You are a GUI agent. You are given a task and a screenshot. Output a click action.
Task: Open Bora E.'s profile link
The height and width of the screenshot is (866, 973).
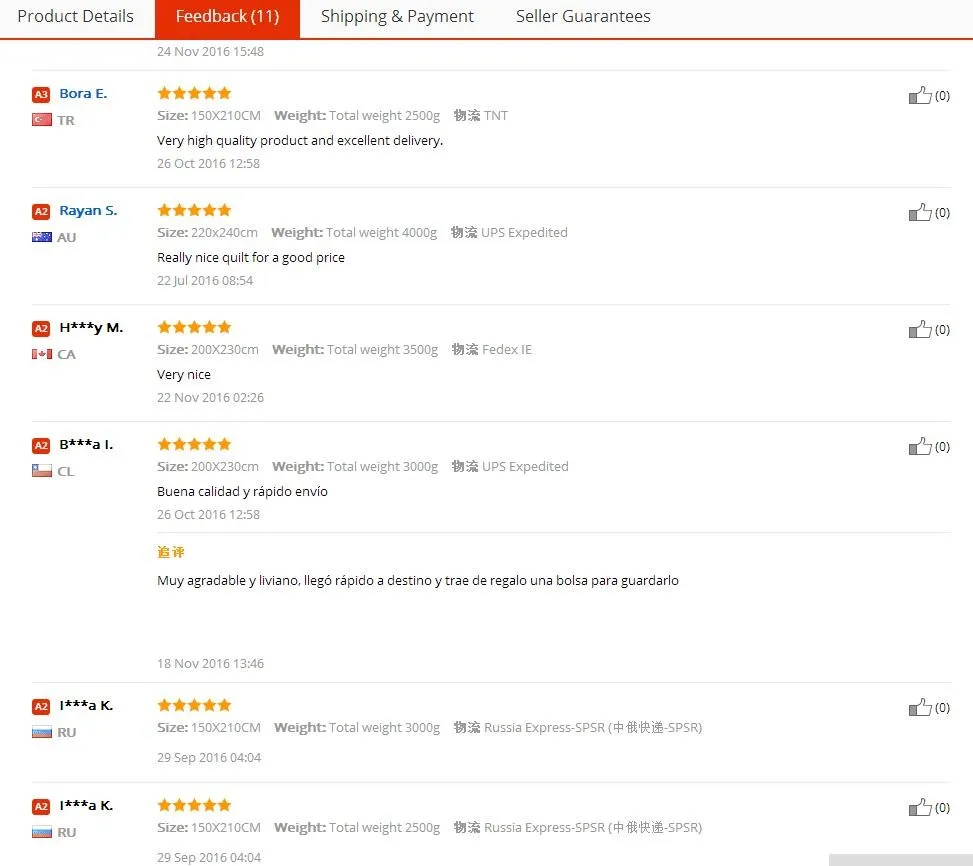coord(83,94)
